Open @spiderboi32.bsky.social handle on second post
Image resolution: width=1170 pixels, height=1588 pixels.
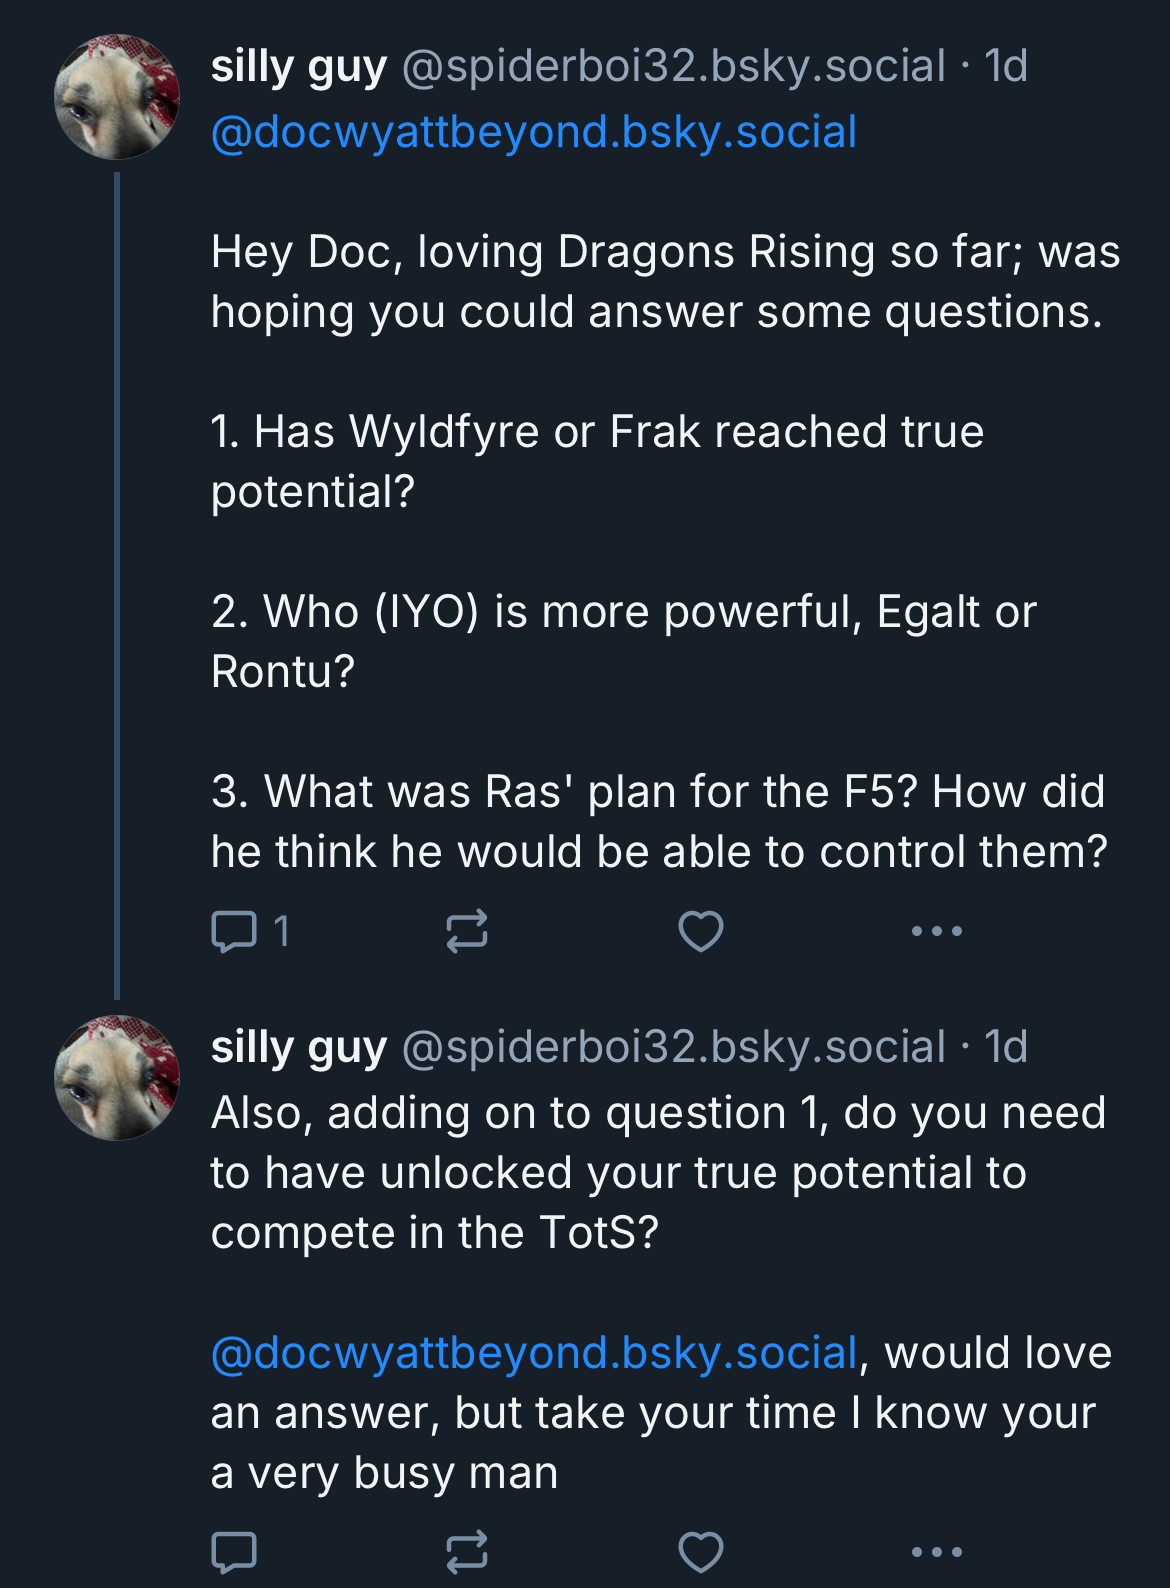point(673,1048)
